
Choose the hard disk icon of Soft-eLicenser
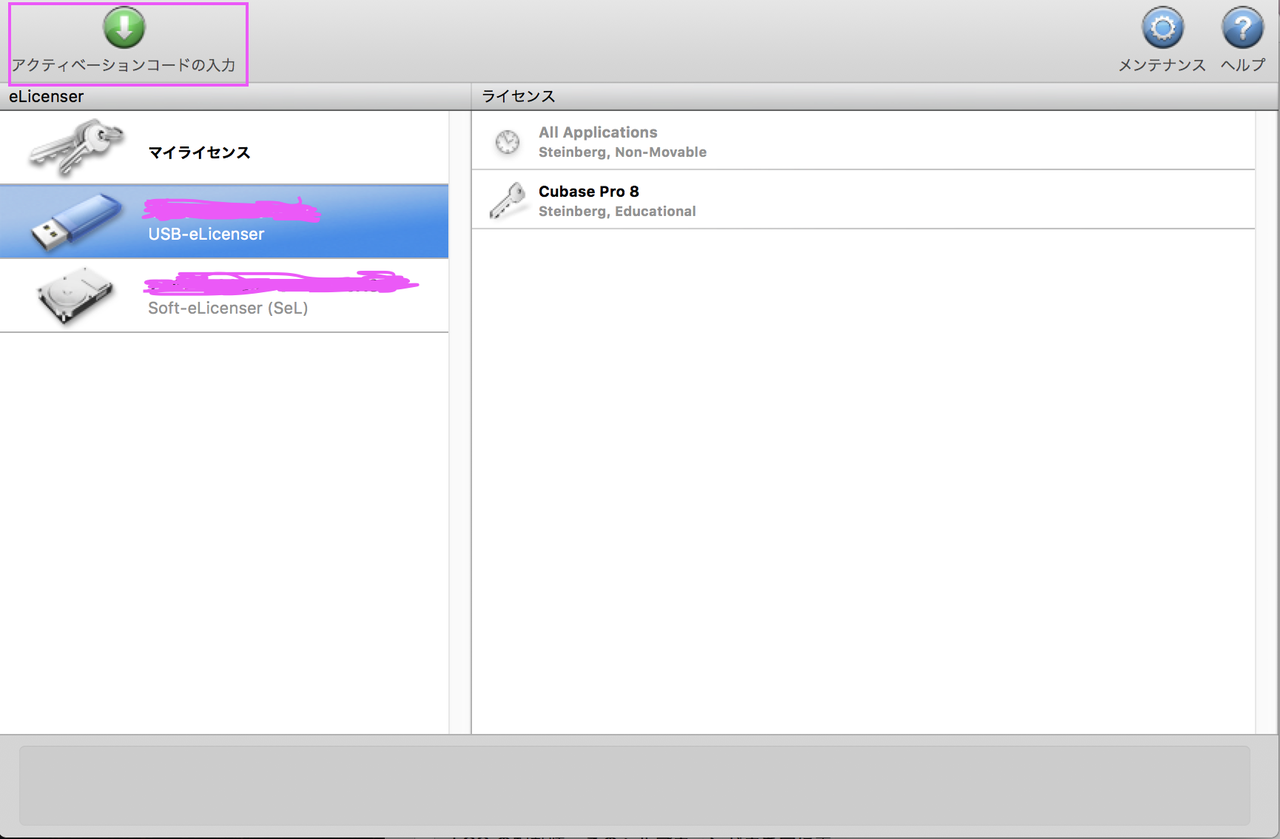click(x=76, y=295)
